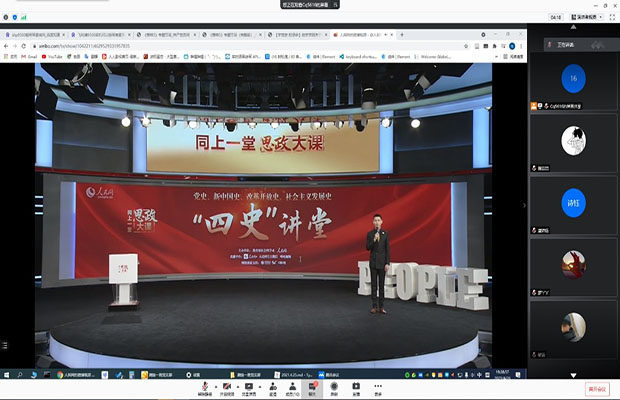Screen dimensions: 620x400
Task: Click the browser back arrow
Action: [x=7, y=46]
